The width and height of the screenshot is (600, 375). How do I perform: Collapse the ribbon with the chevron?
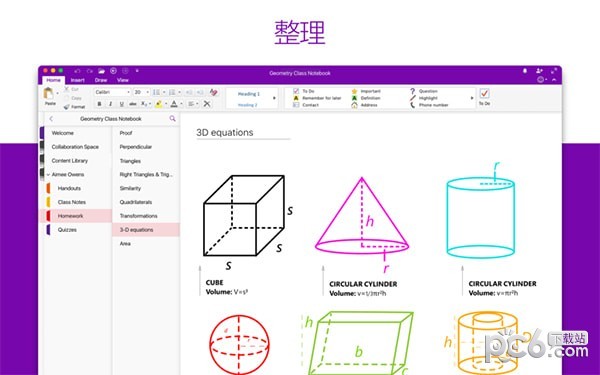[x=554, y=80]
